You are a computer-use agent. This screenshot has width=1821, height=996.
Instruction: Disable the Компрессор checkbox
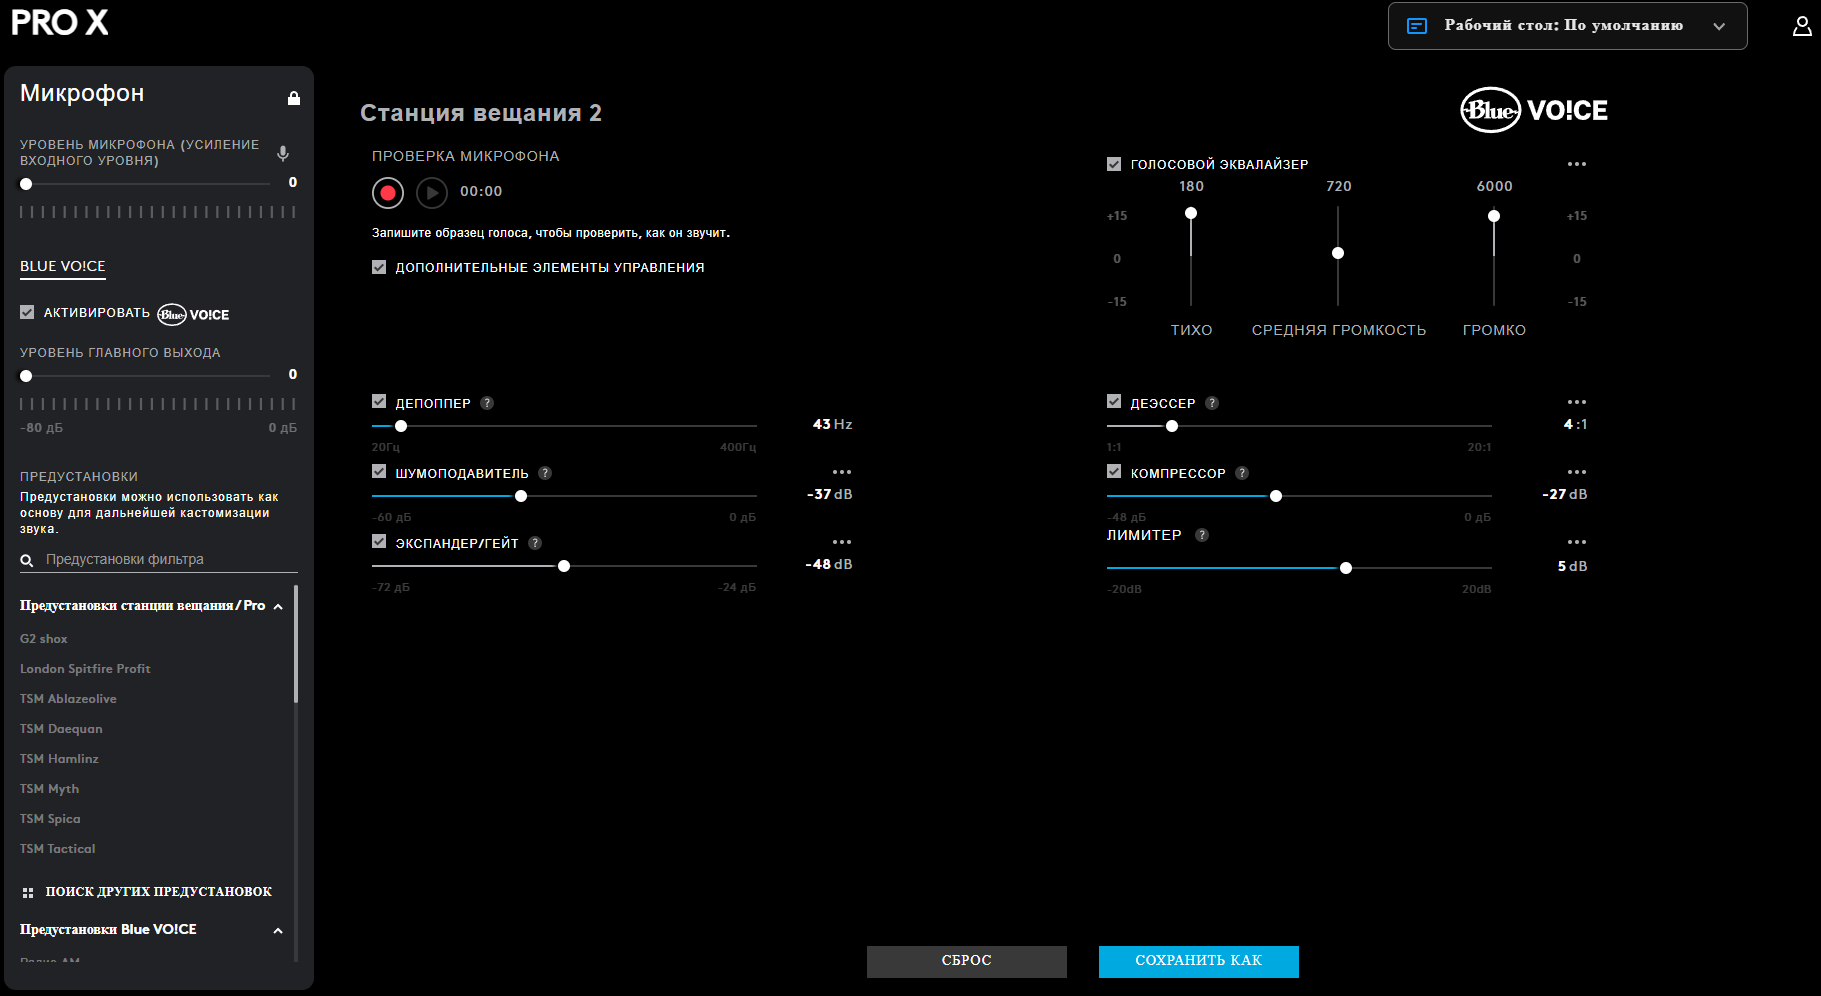pos(1114,471)
